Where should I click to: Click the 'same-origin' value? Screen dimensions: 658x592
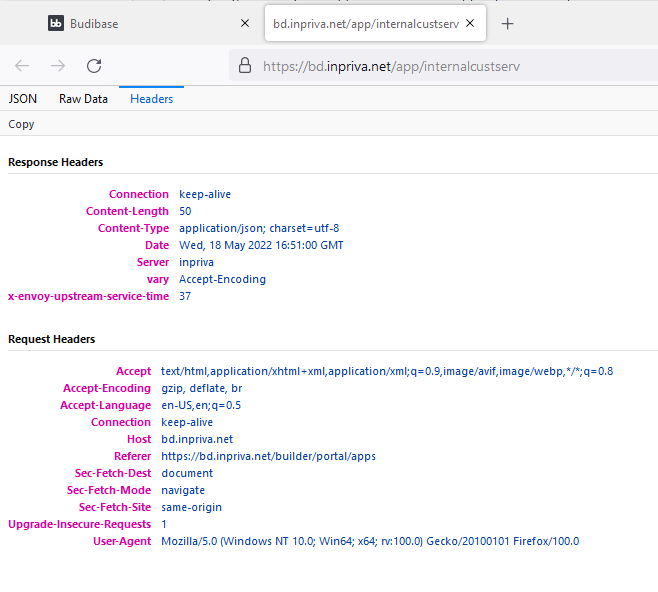[191, 507]
